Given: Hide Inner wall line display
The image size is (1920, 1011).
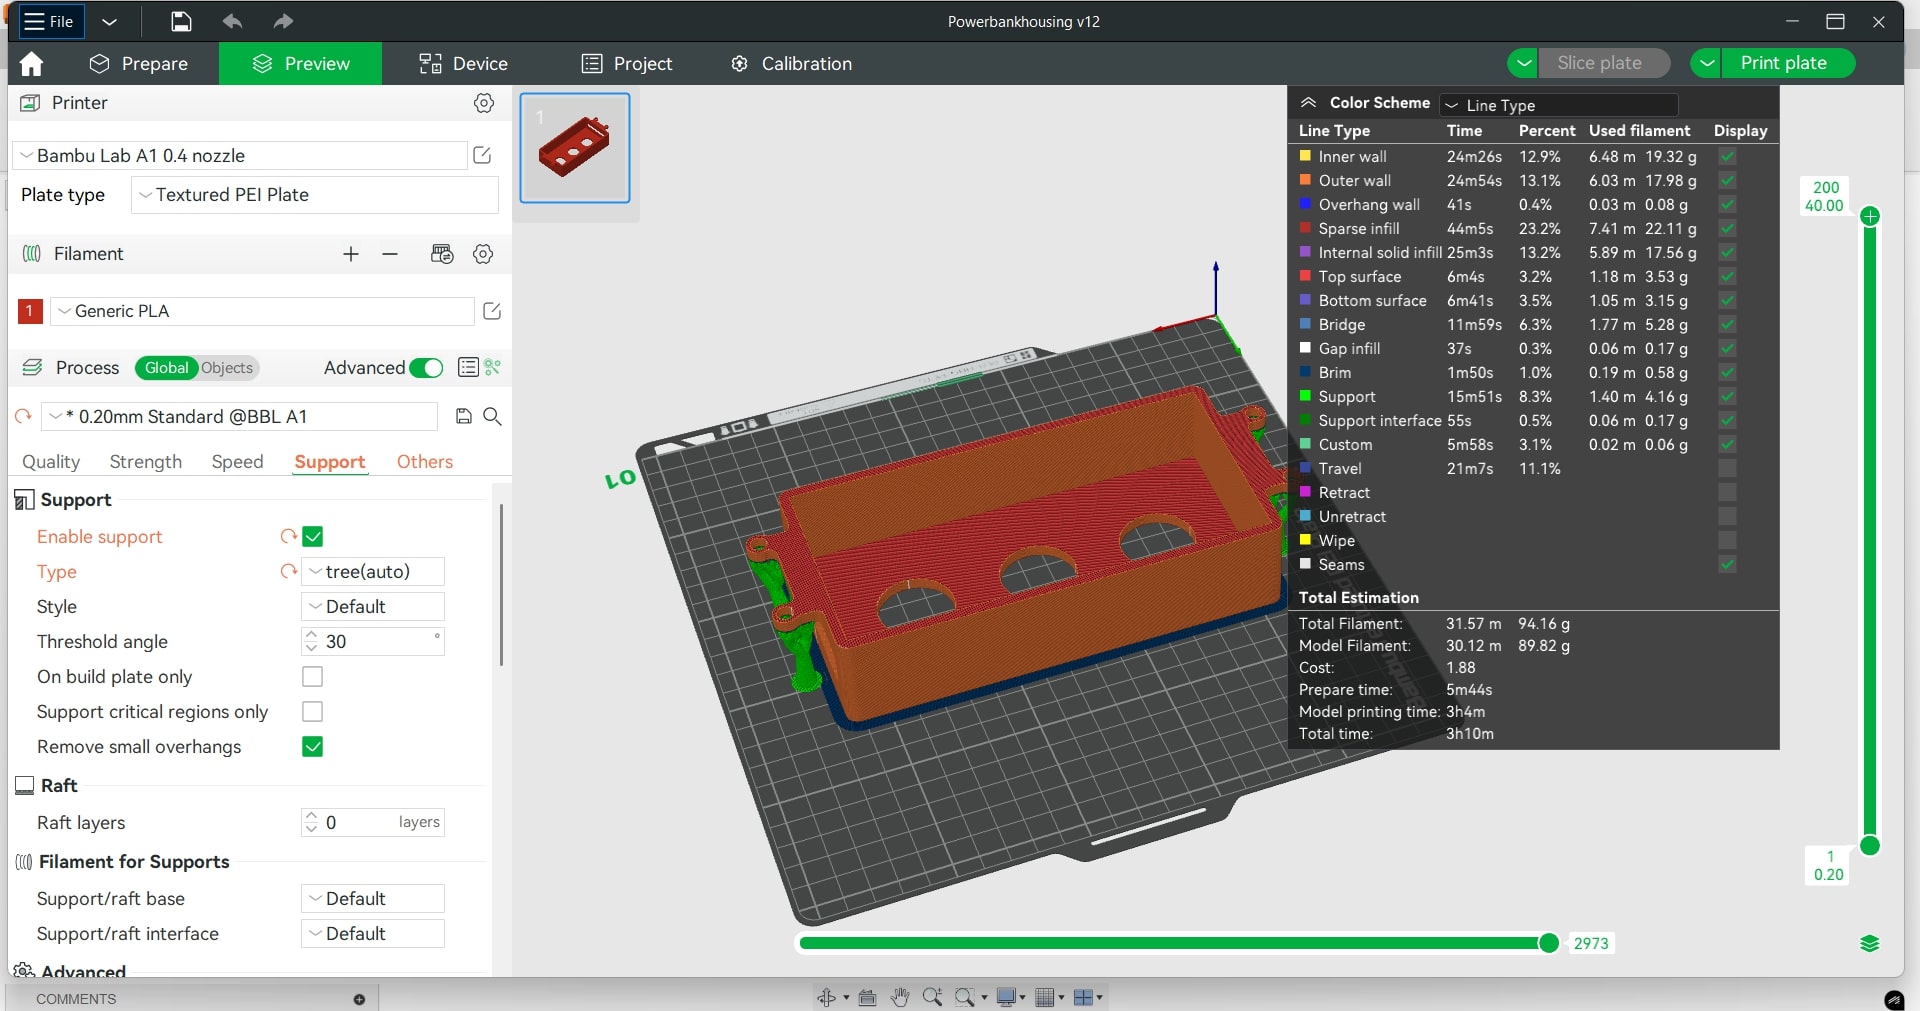Looking at the screenshot, I should coord(1727,157).
